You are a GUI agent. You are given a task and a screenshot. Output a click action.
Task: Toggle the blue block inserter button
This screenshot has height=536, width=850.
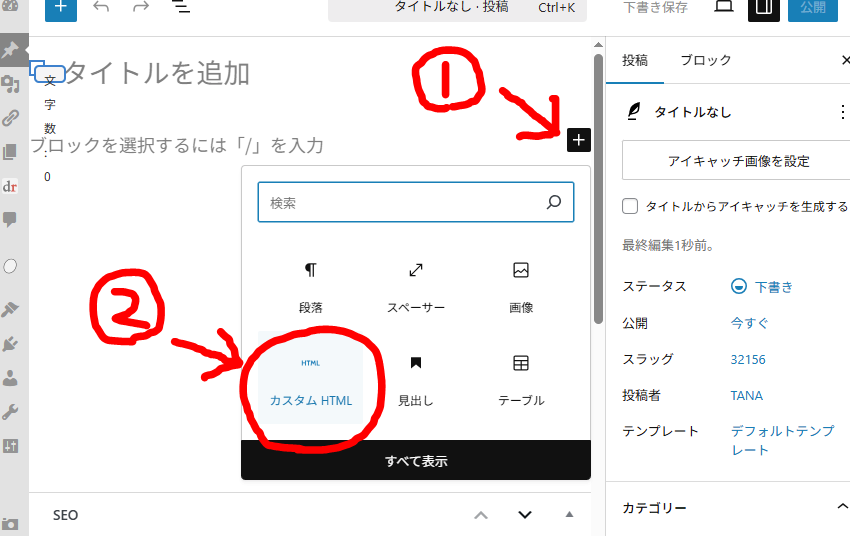click(x=61, y=8)
